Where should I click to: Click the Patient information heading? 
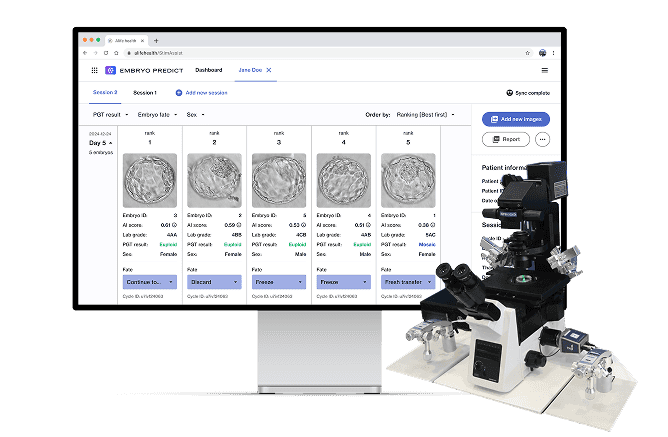(505, 168)
